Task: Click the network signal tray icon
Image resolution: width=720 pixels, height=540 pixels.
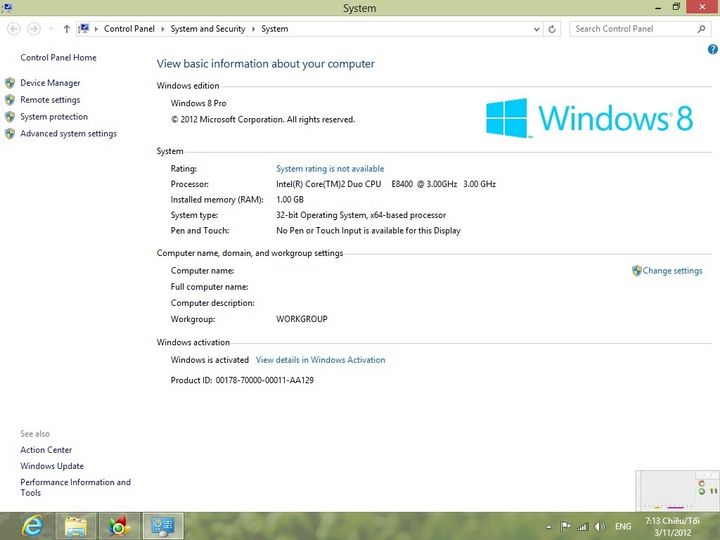Action: coord(582,527)
